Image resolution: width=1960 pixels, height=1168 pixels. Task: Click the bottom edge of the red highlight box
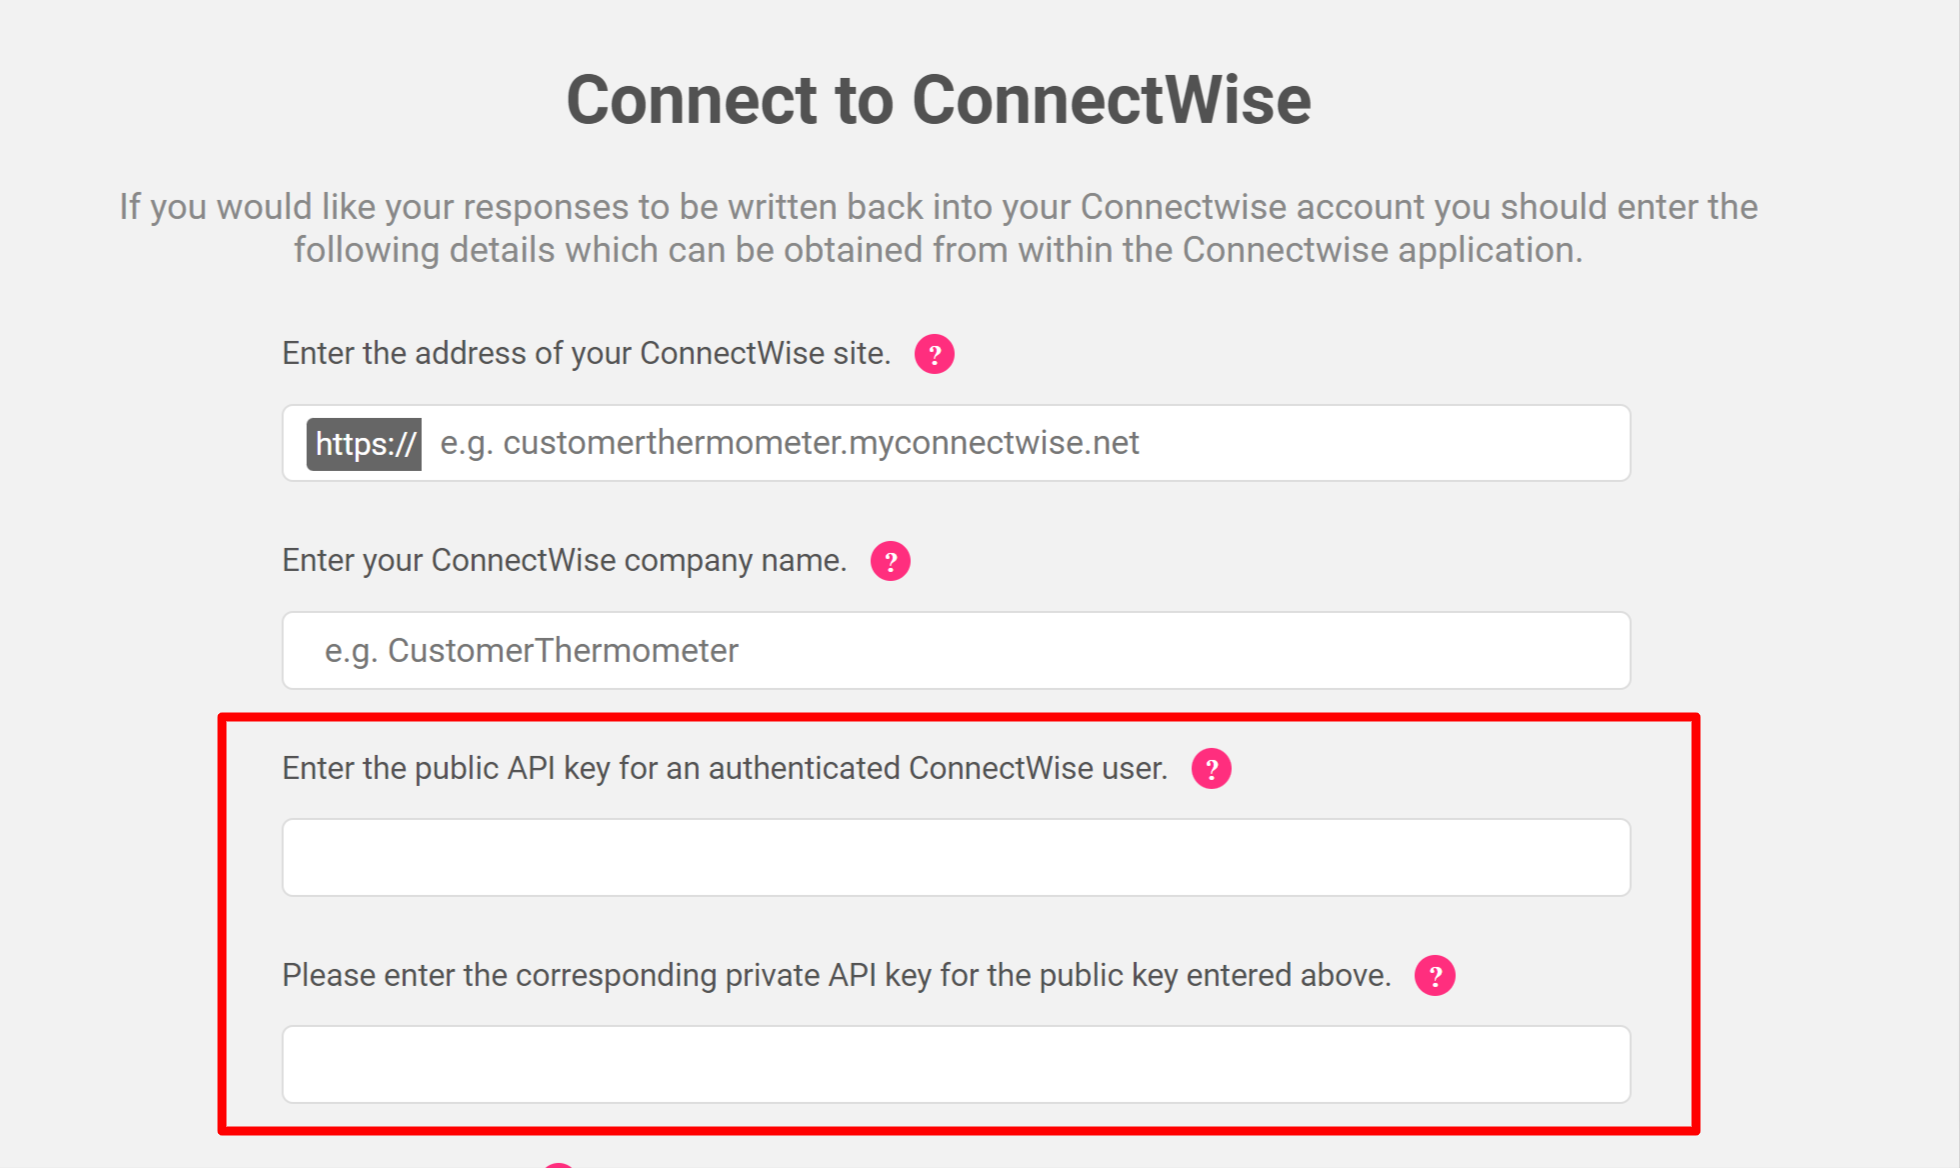click(x=958, y=1130)
